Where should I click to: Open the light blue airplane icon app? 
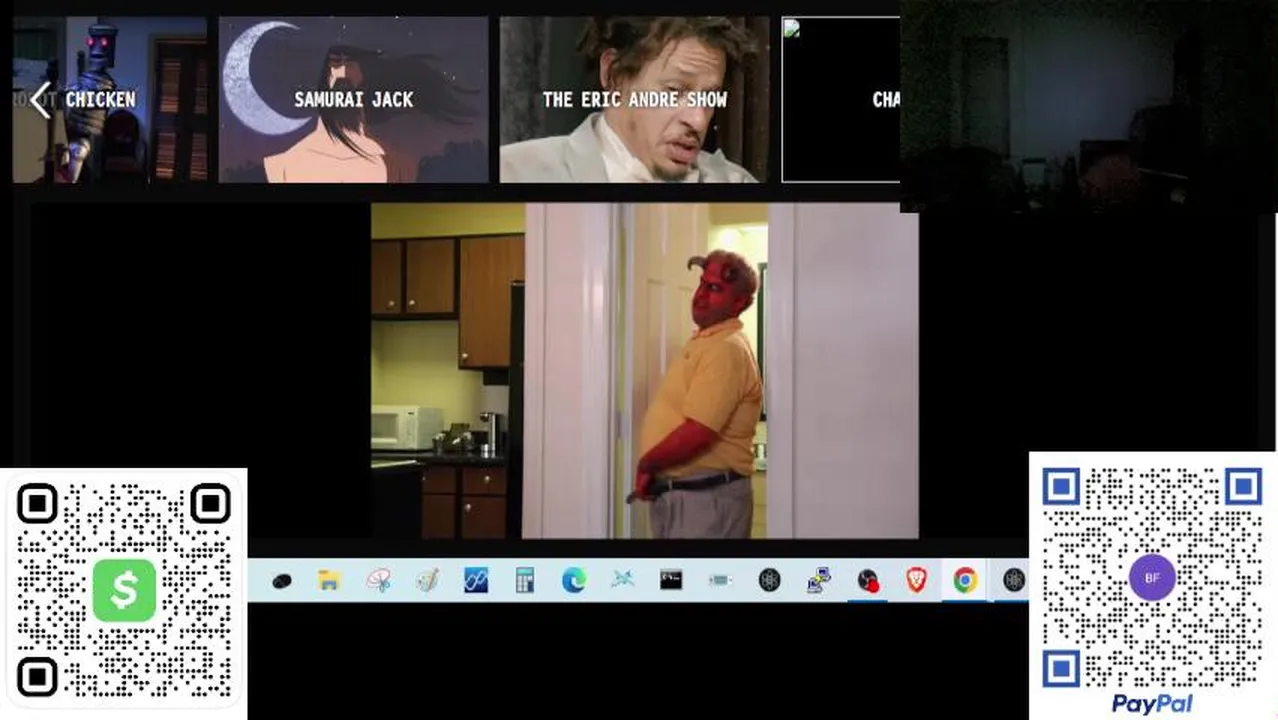coord(622,581)
